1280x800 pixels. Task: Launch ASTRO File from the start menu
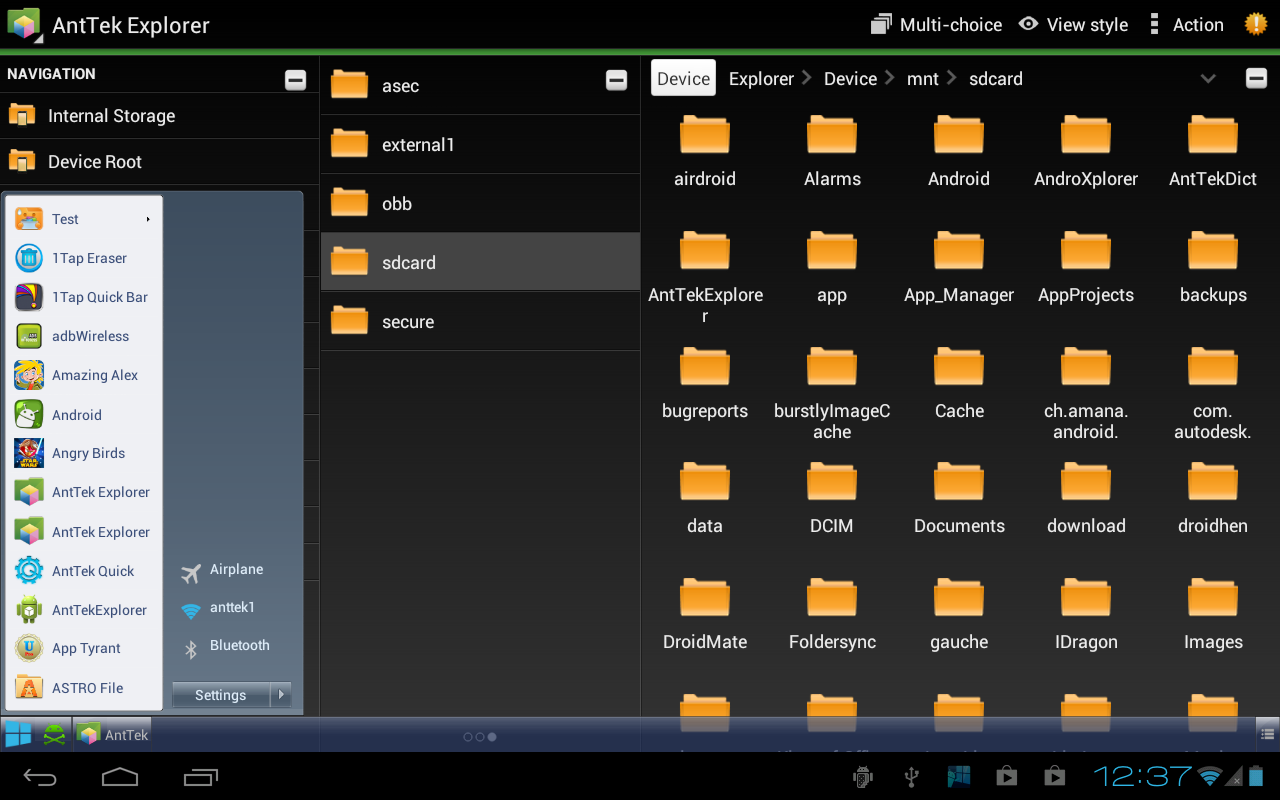(84, 688)
